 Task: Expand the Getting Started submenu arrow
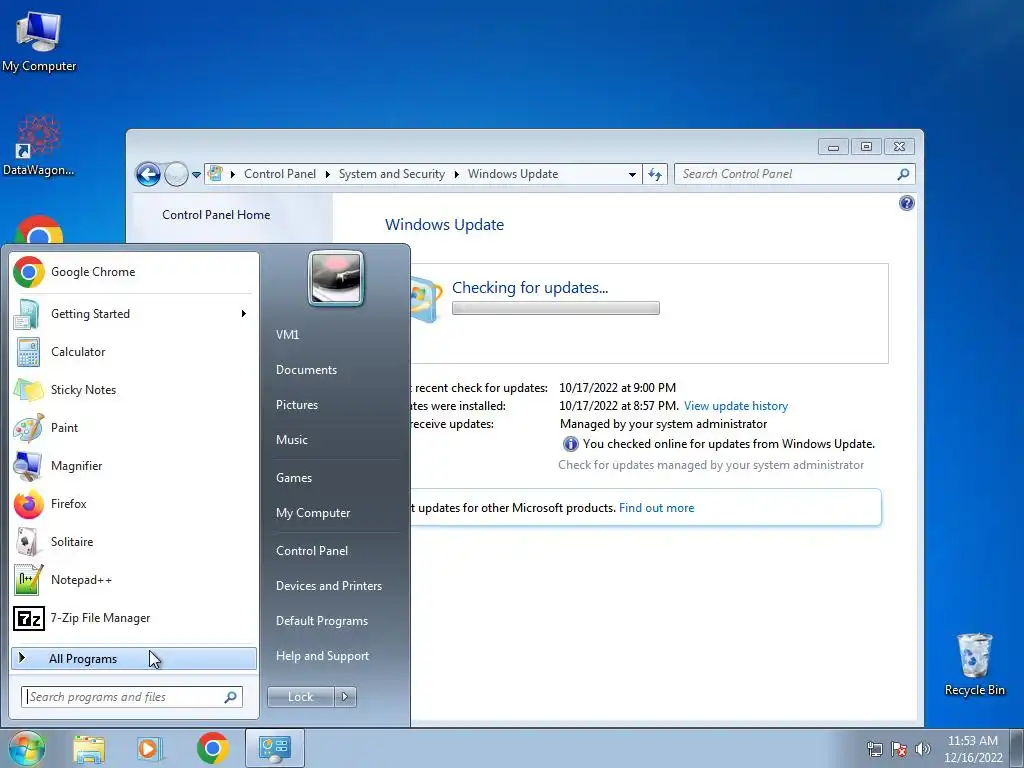tap(244, 314)
